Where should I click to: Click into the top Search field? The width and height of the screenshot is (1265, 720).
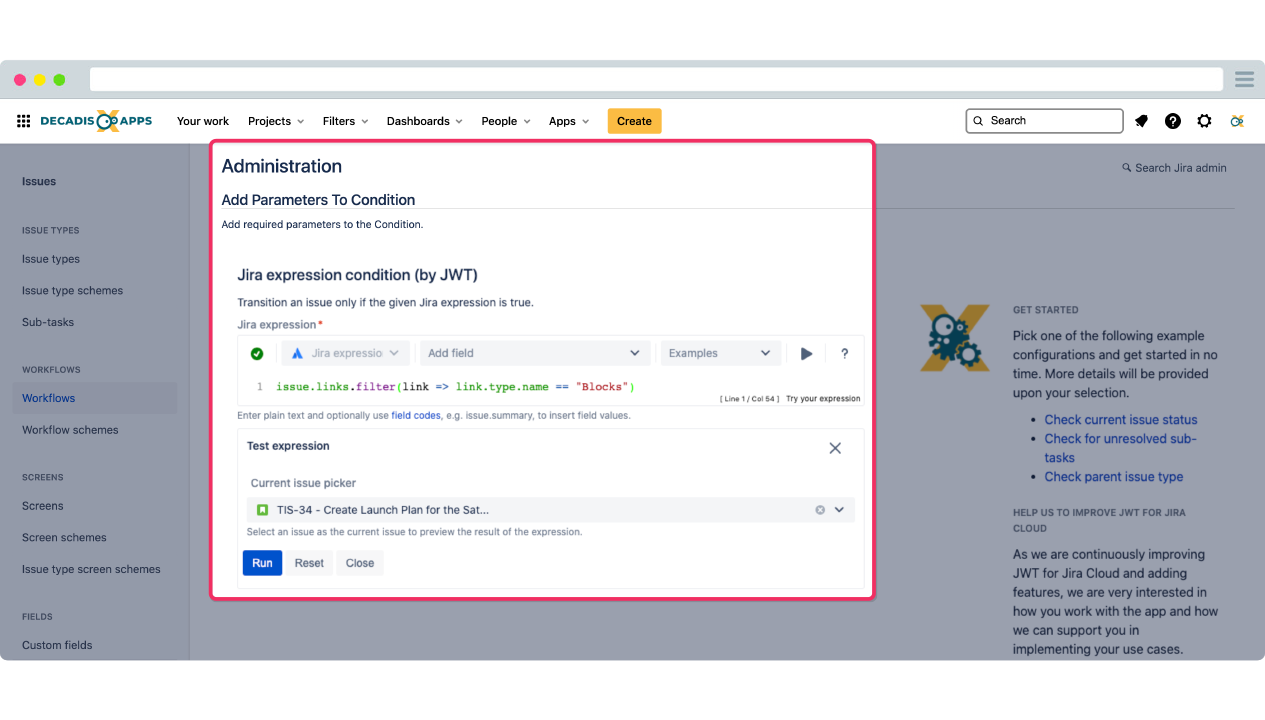click(x=1044, y=121)
